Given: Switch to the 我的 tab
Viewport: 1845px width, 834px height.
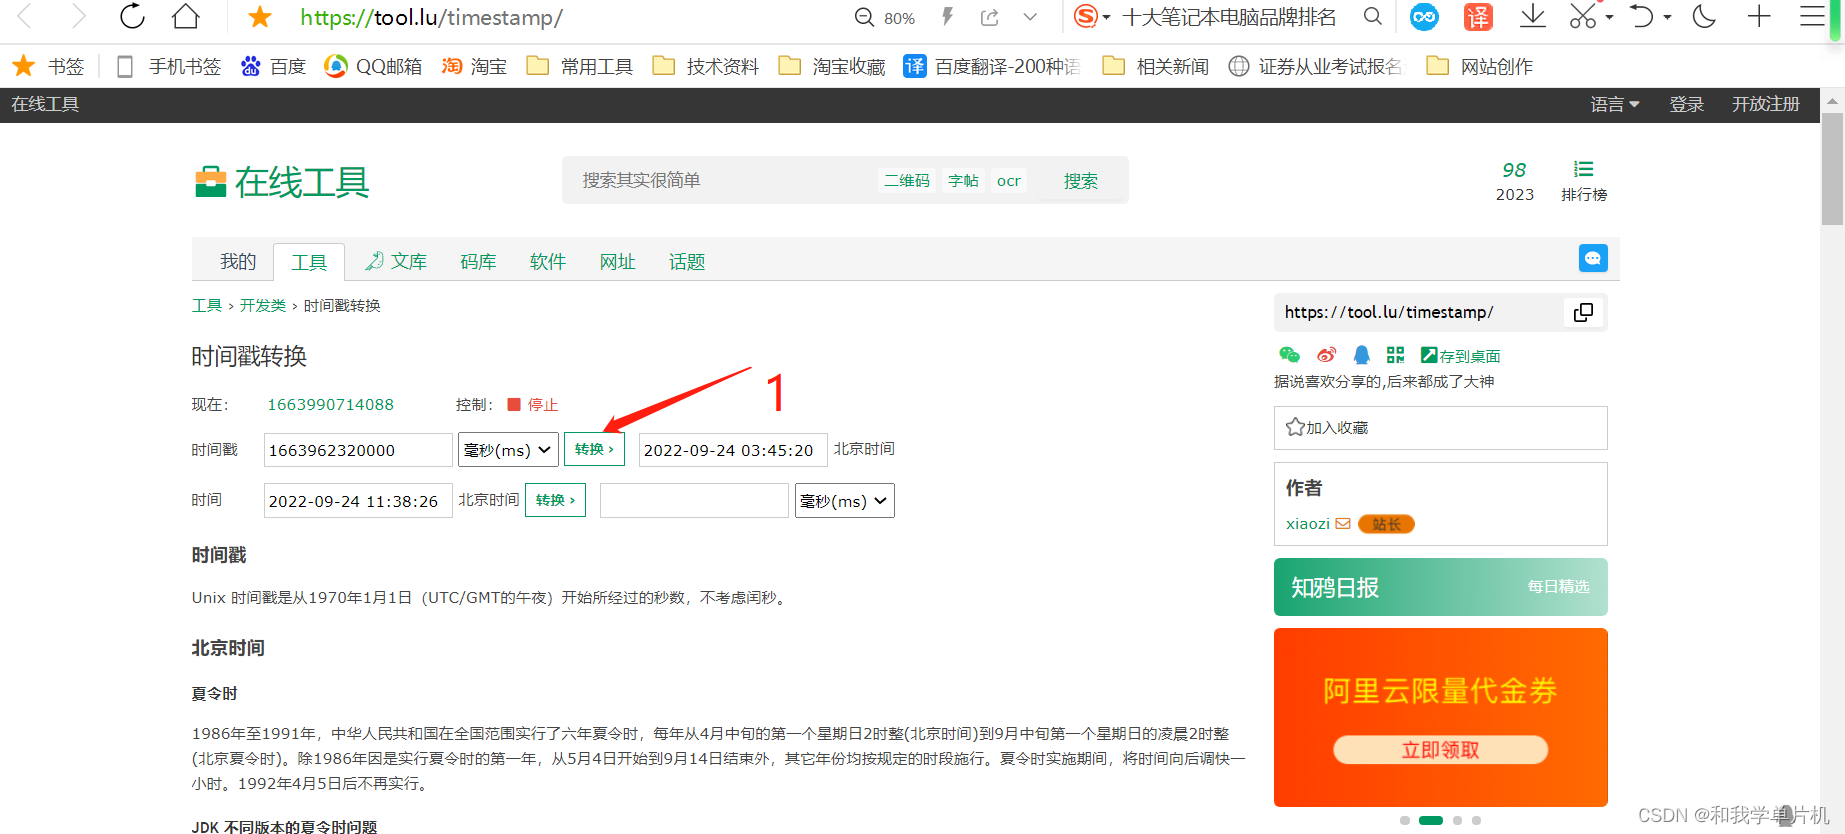Looking at the screenshot, I should coord(238,262).
